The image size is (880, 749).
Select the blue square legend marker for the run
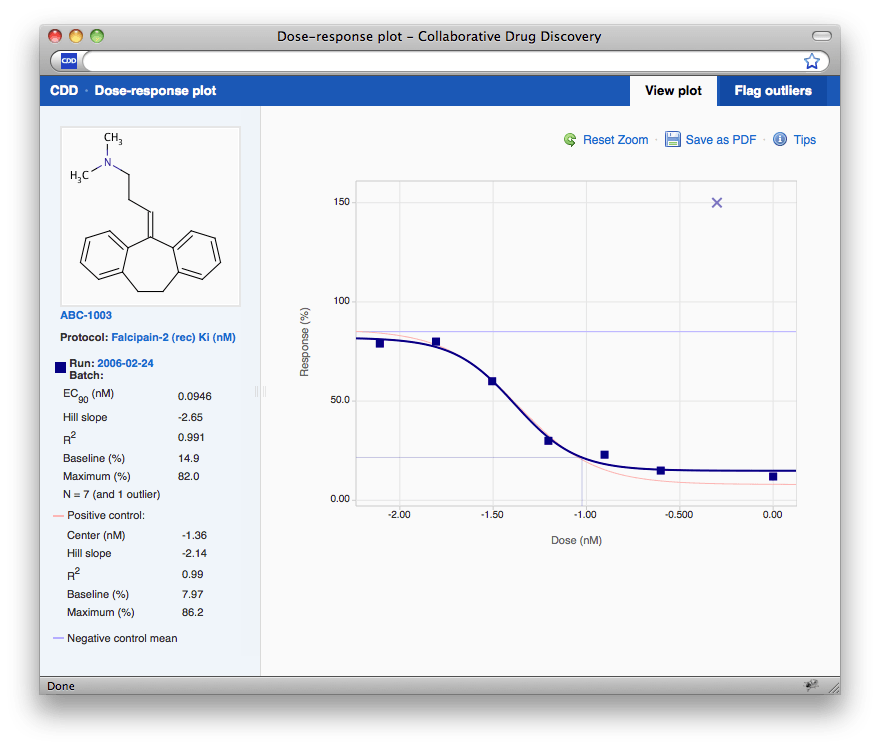[60, 367]
